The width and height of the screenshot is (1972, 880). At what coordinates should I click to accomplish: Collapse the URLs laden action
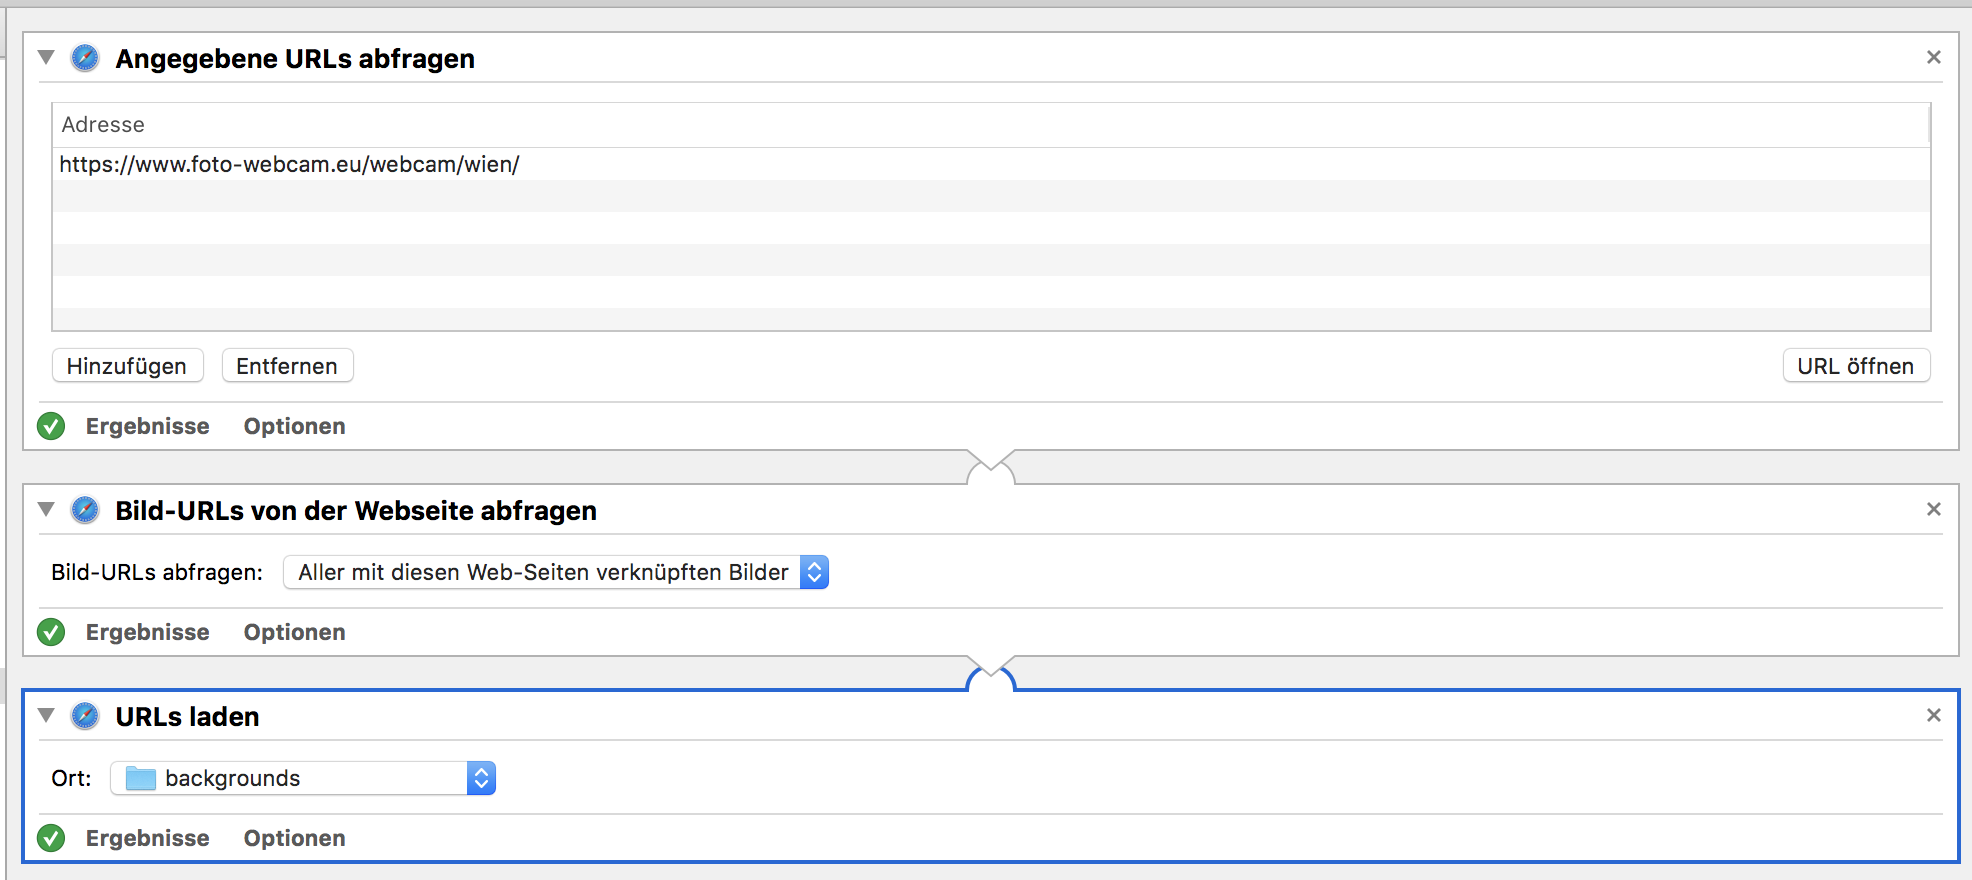(x=46, y=716)
